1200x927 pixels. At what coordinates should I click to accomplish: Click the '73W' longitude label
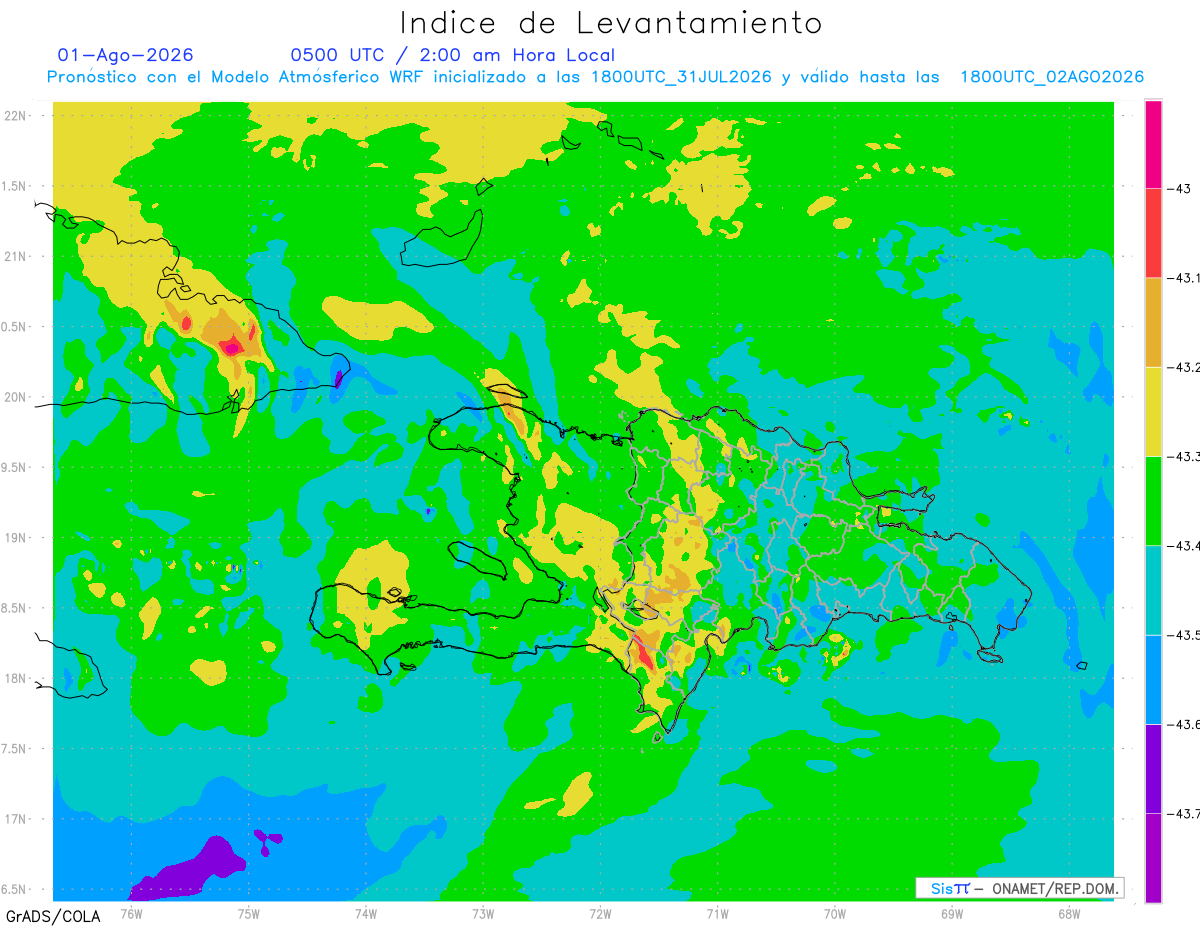[483, 912]
